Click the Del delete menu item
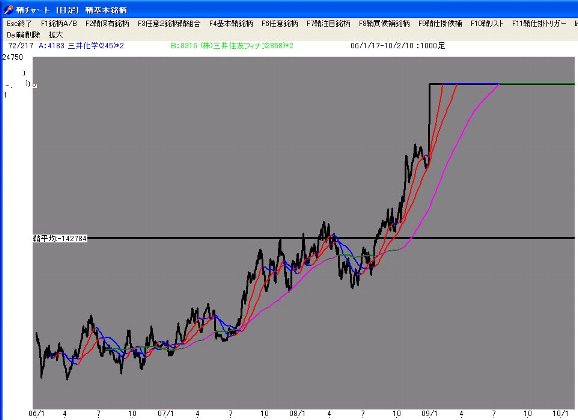 pos(23,35)
